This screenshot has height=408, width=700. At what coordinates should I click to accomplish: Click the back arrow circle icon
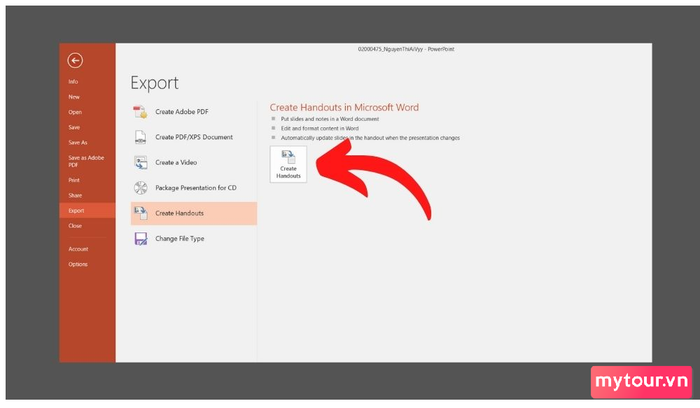(x=75, y=60)
